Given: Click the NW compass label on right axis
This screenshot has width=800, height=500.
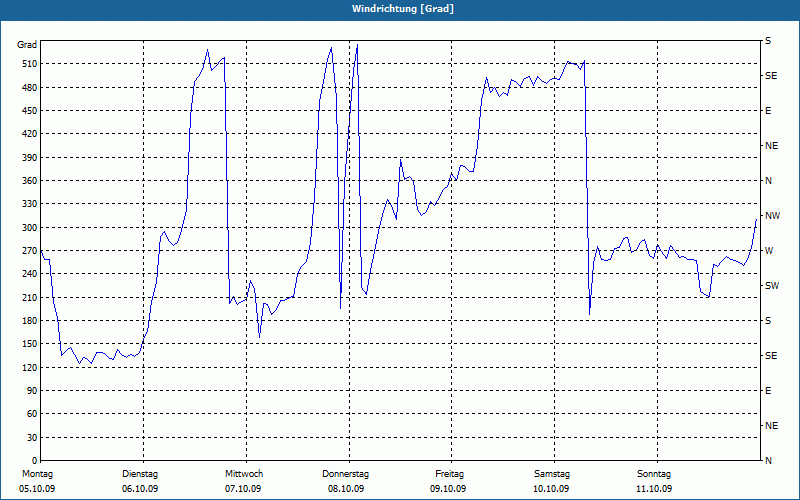Looking at the screenshot, I should click(x=772, y=216).
